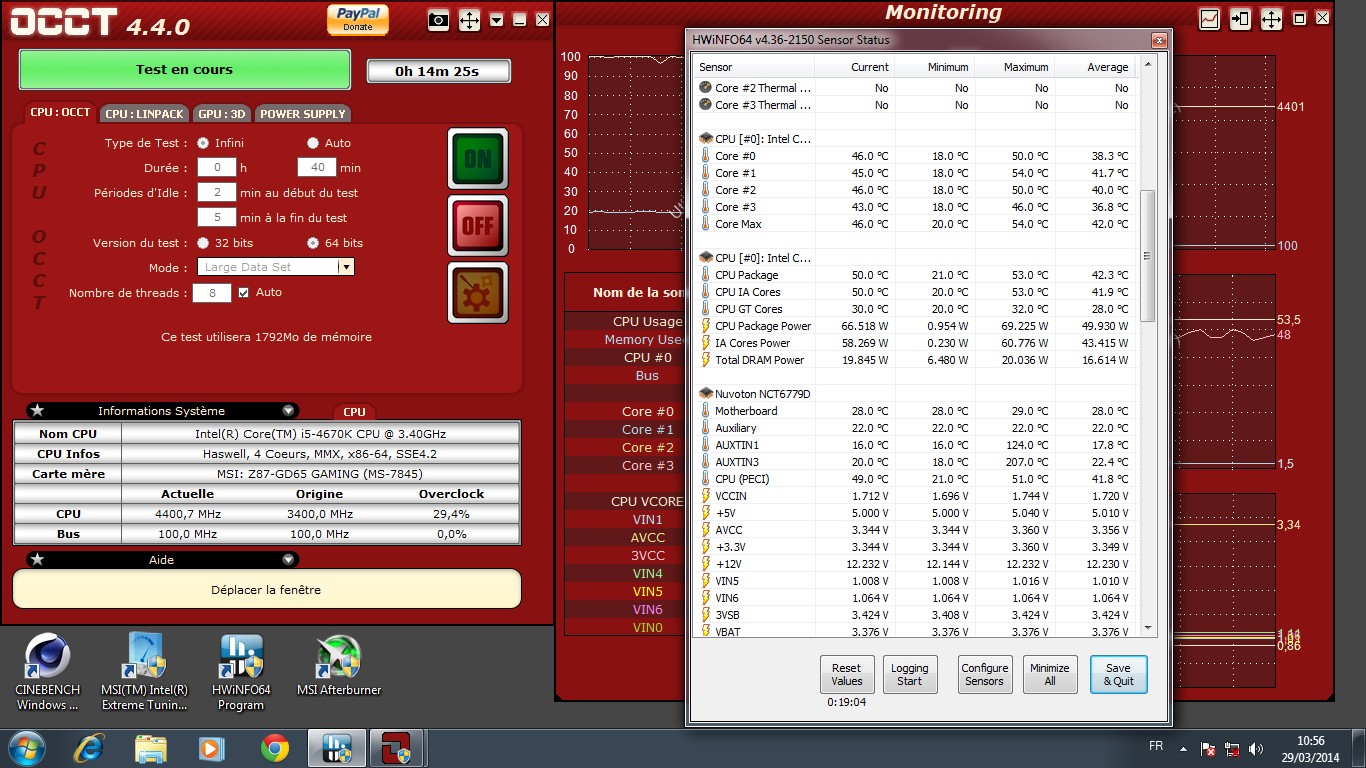This screenshot has height=768, width=1366.
Task: Click the star icon beside Informations Système
Action: 37,411
